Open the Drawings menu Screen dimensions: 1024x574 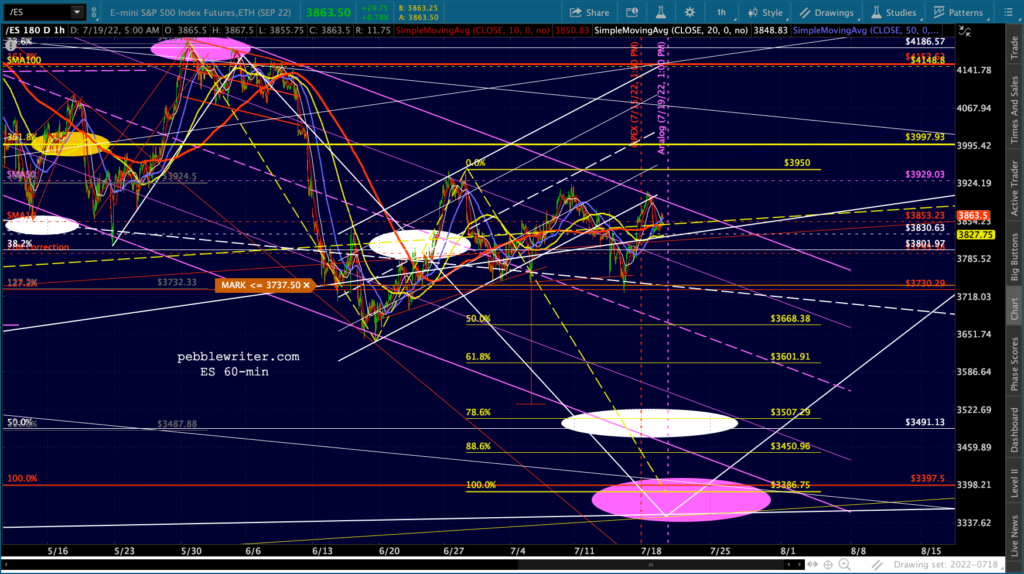pyautogui.click(x=827, y=12)
